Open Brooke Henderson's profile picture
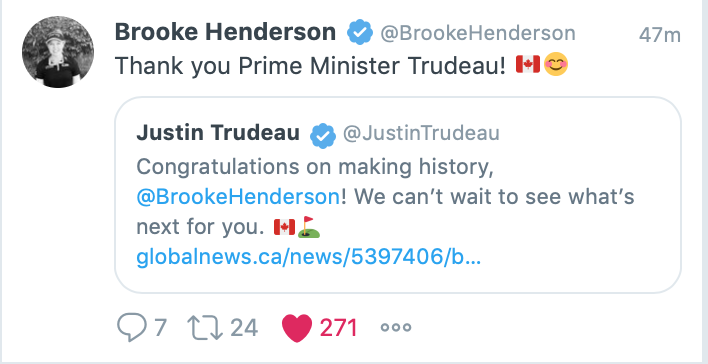 tap(58, 52)
